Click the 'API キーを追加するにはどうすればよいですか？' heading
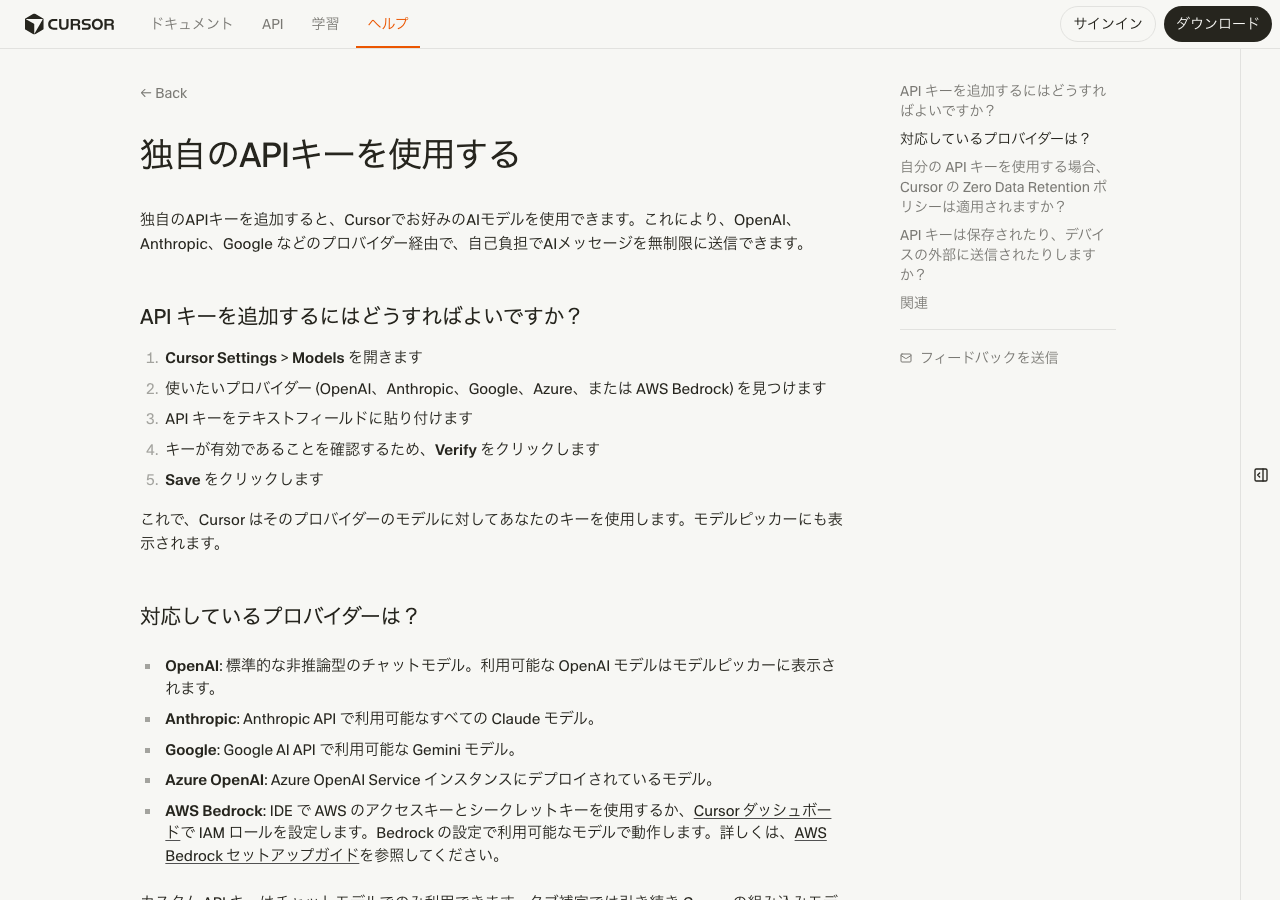 click(x=360, y=316)
